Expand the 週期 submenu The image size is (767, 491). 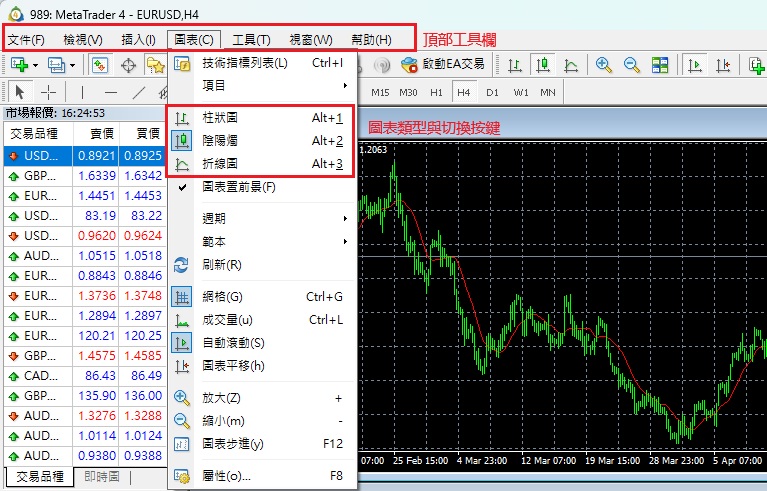pyautogui.click(x=261, y=219)
